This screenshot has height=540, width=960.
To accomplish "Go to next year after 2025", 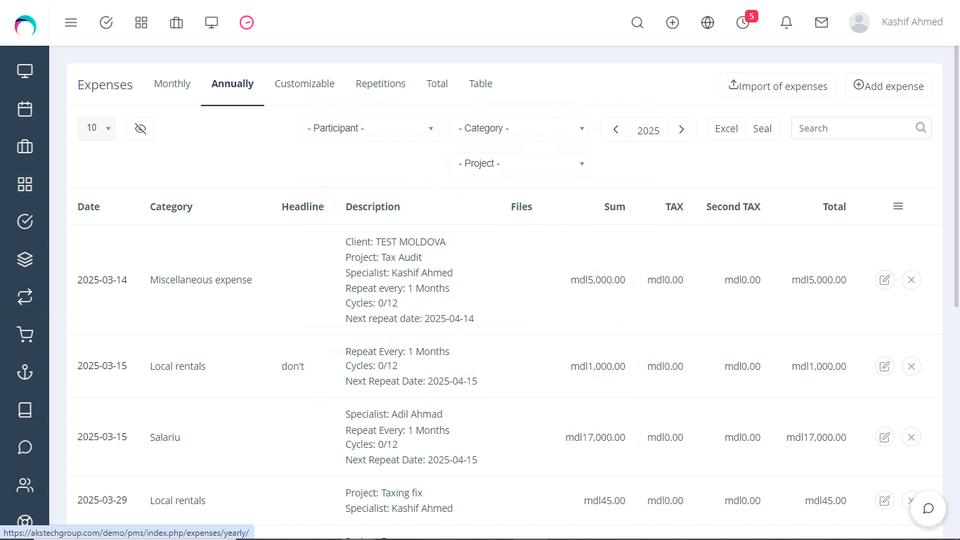I will [x=681, y=130].
